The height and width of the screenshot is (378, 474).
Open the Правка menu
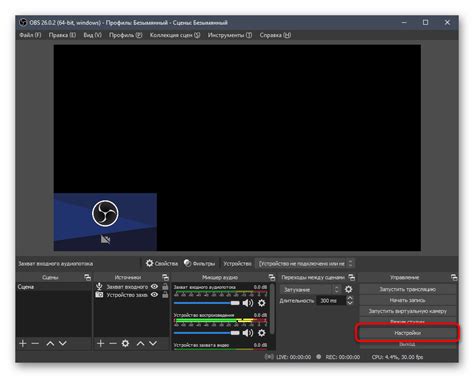point(62,35)
